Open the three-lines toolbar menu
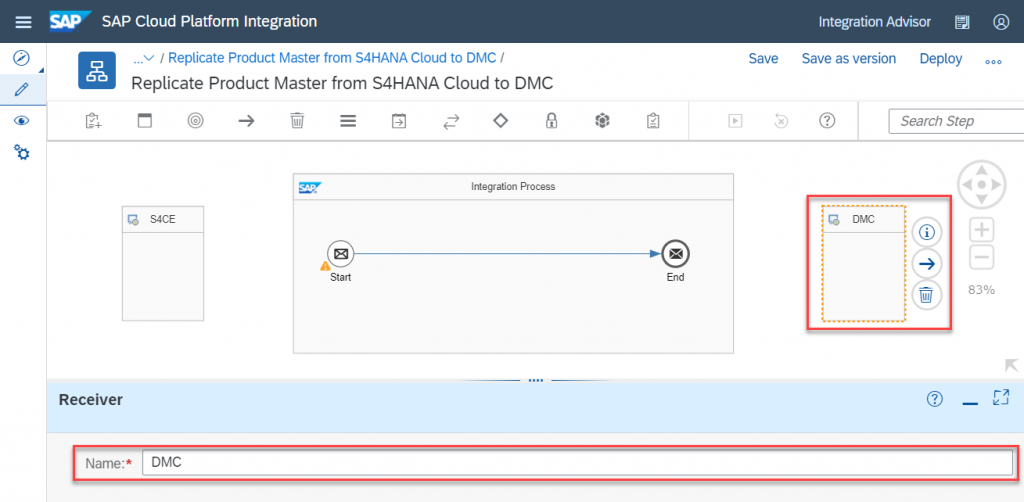1024x502 pixels. coord(348,121)
